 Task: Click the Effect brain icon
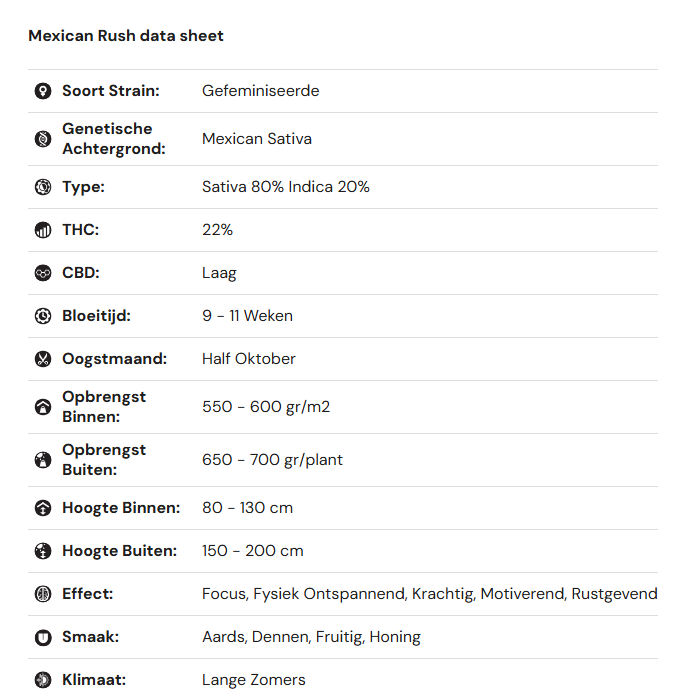43,594
